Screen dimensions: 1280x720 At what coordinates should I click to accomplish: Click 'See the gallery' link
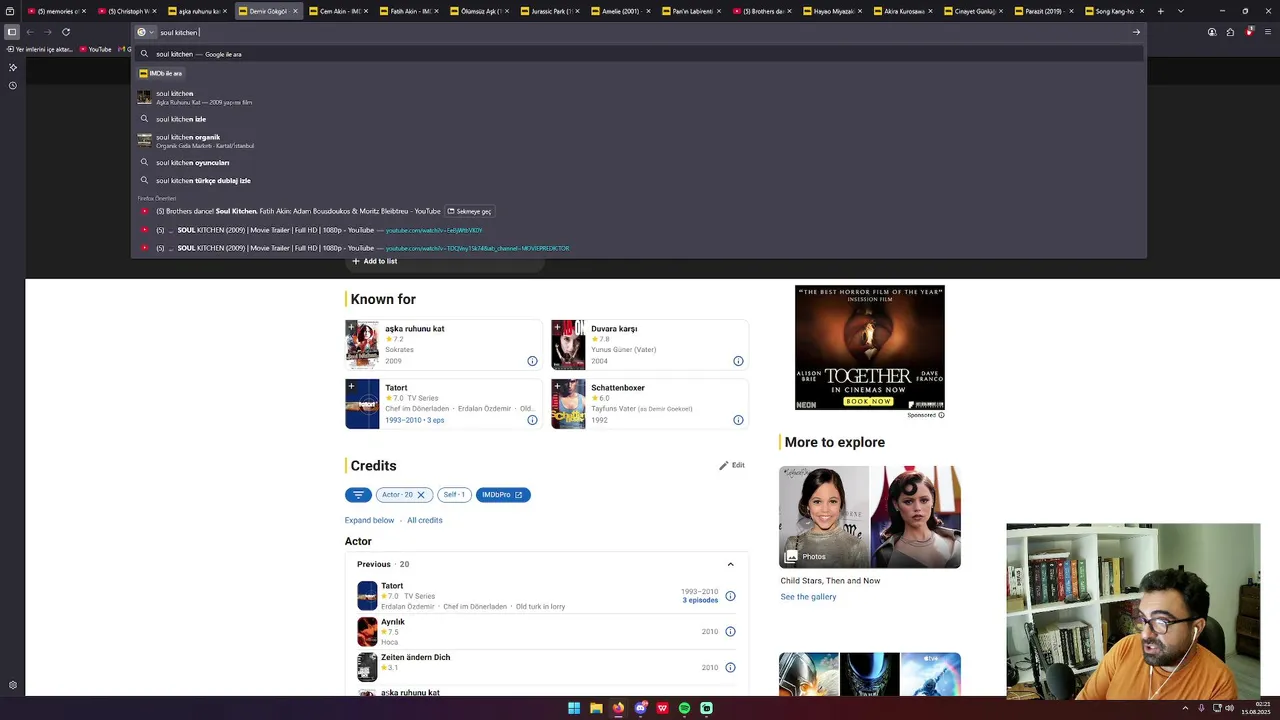[x=808, y=597]
